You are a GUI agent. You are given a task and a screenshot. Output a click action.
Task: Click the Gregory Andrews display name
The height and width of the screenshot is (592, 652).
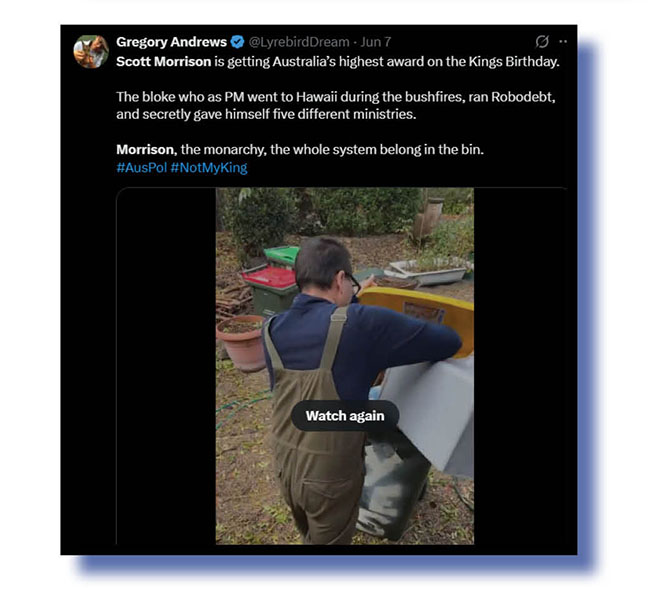coord(171,42)
